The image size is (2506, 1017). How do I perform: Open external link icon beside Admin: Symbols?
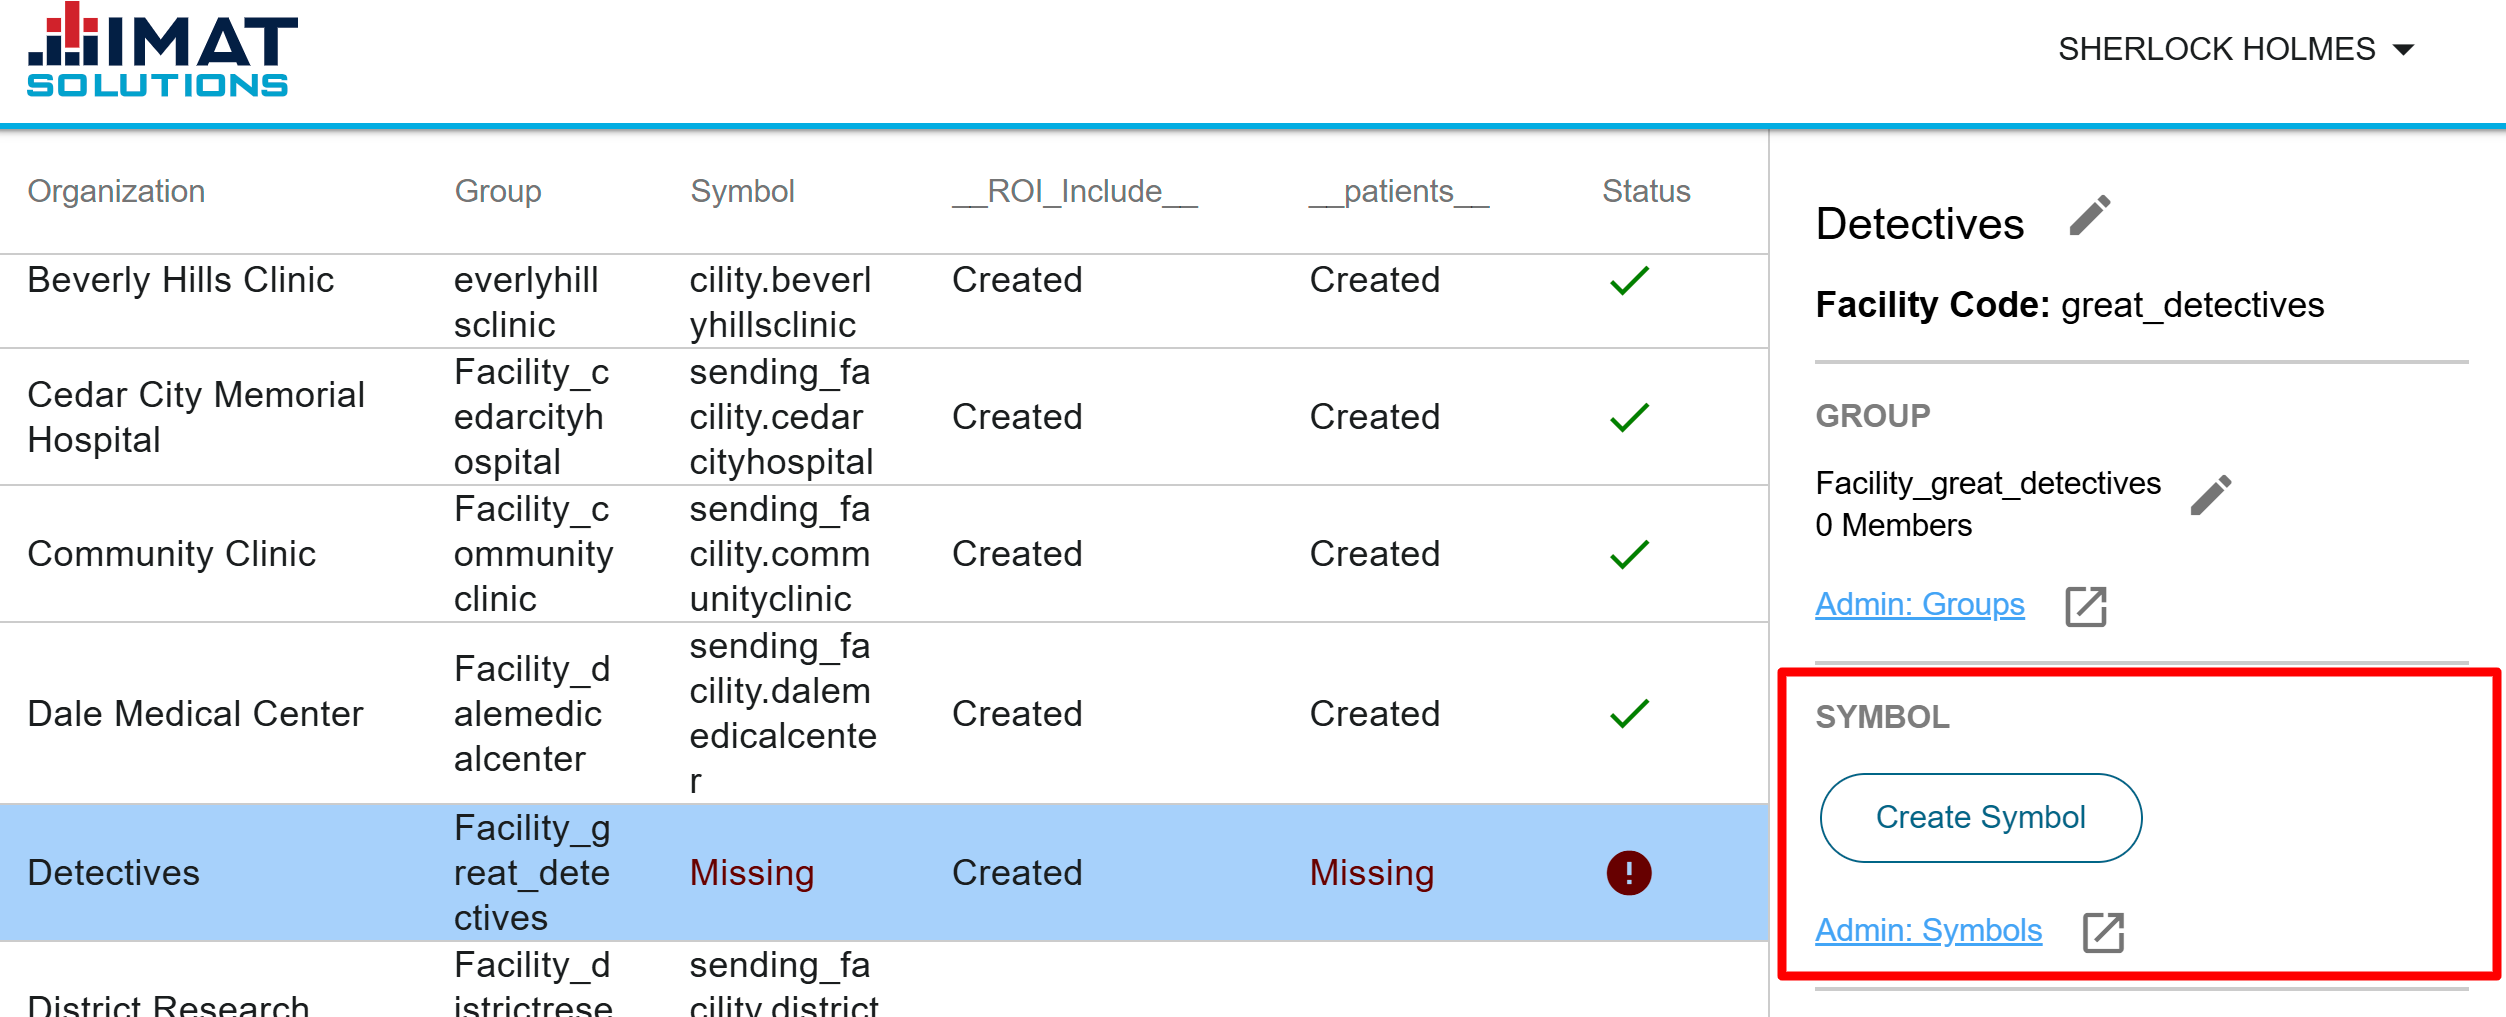coord(2103,933)
